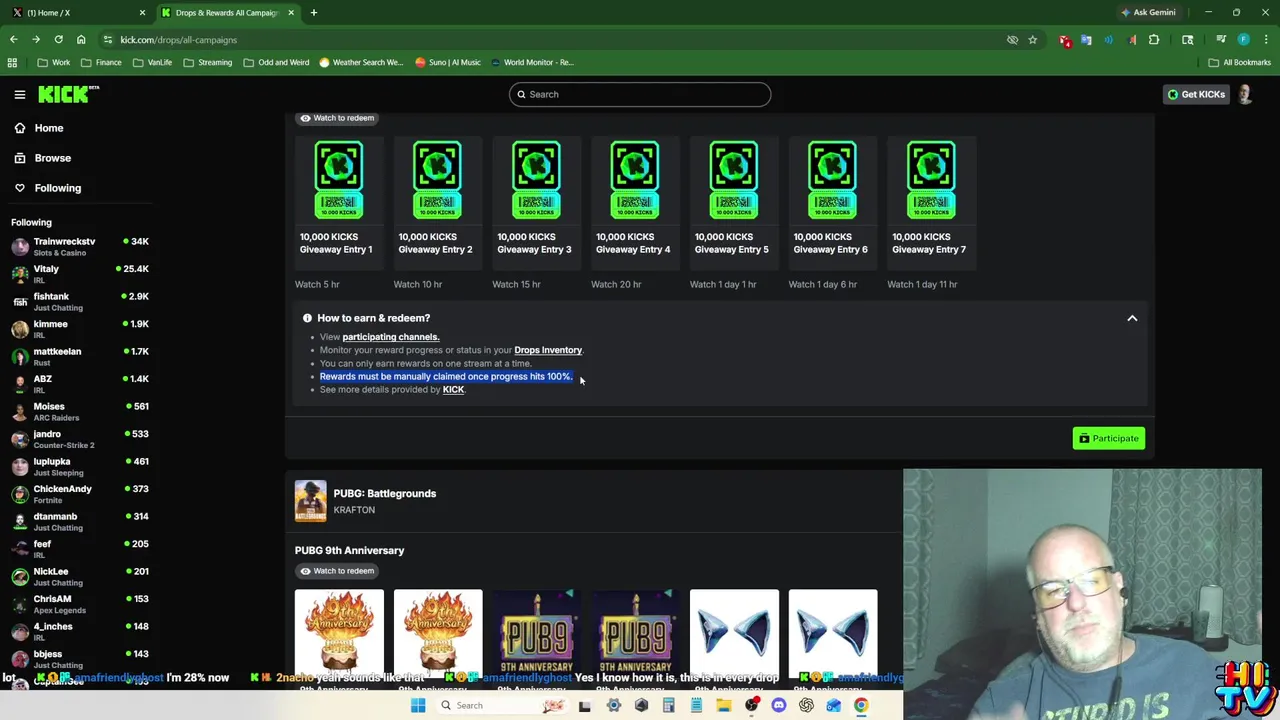Image resolution: width=1280 pixels, height=720 pixels.
Task: Reload the page
Action: [58, 40]
